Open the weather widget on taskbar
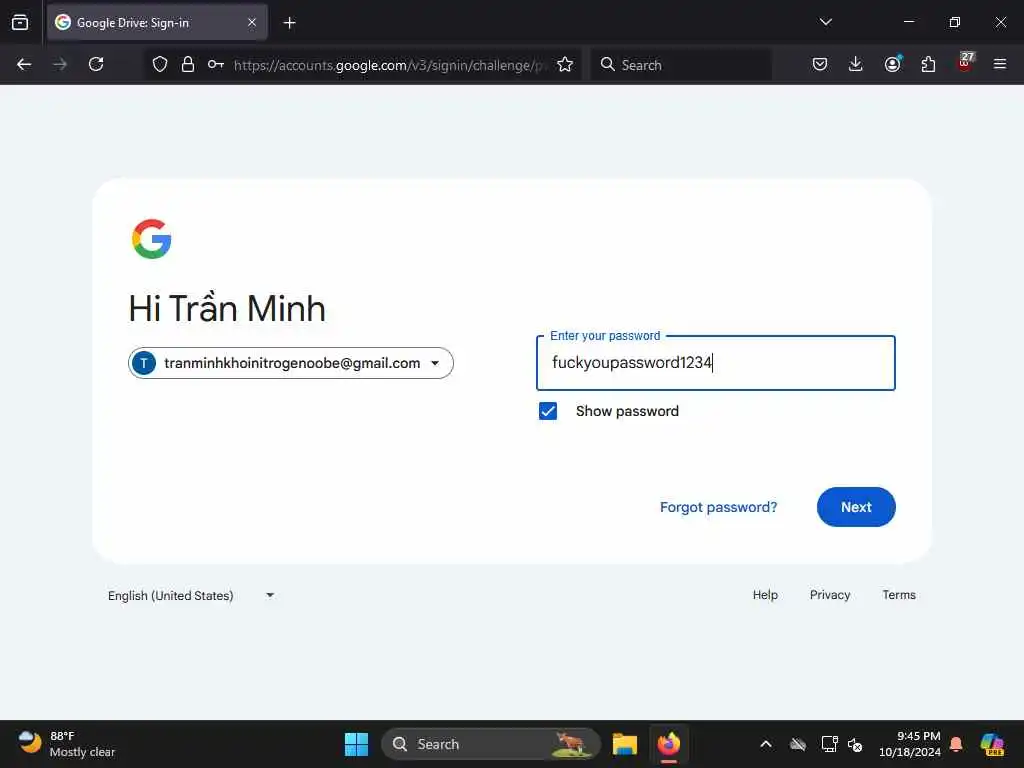Viewport: 1024px width, 768px height. click(67, 744)
